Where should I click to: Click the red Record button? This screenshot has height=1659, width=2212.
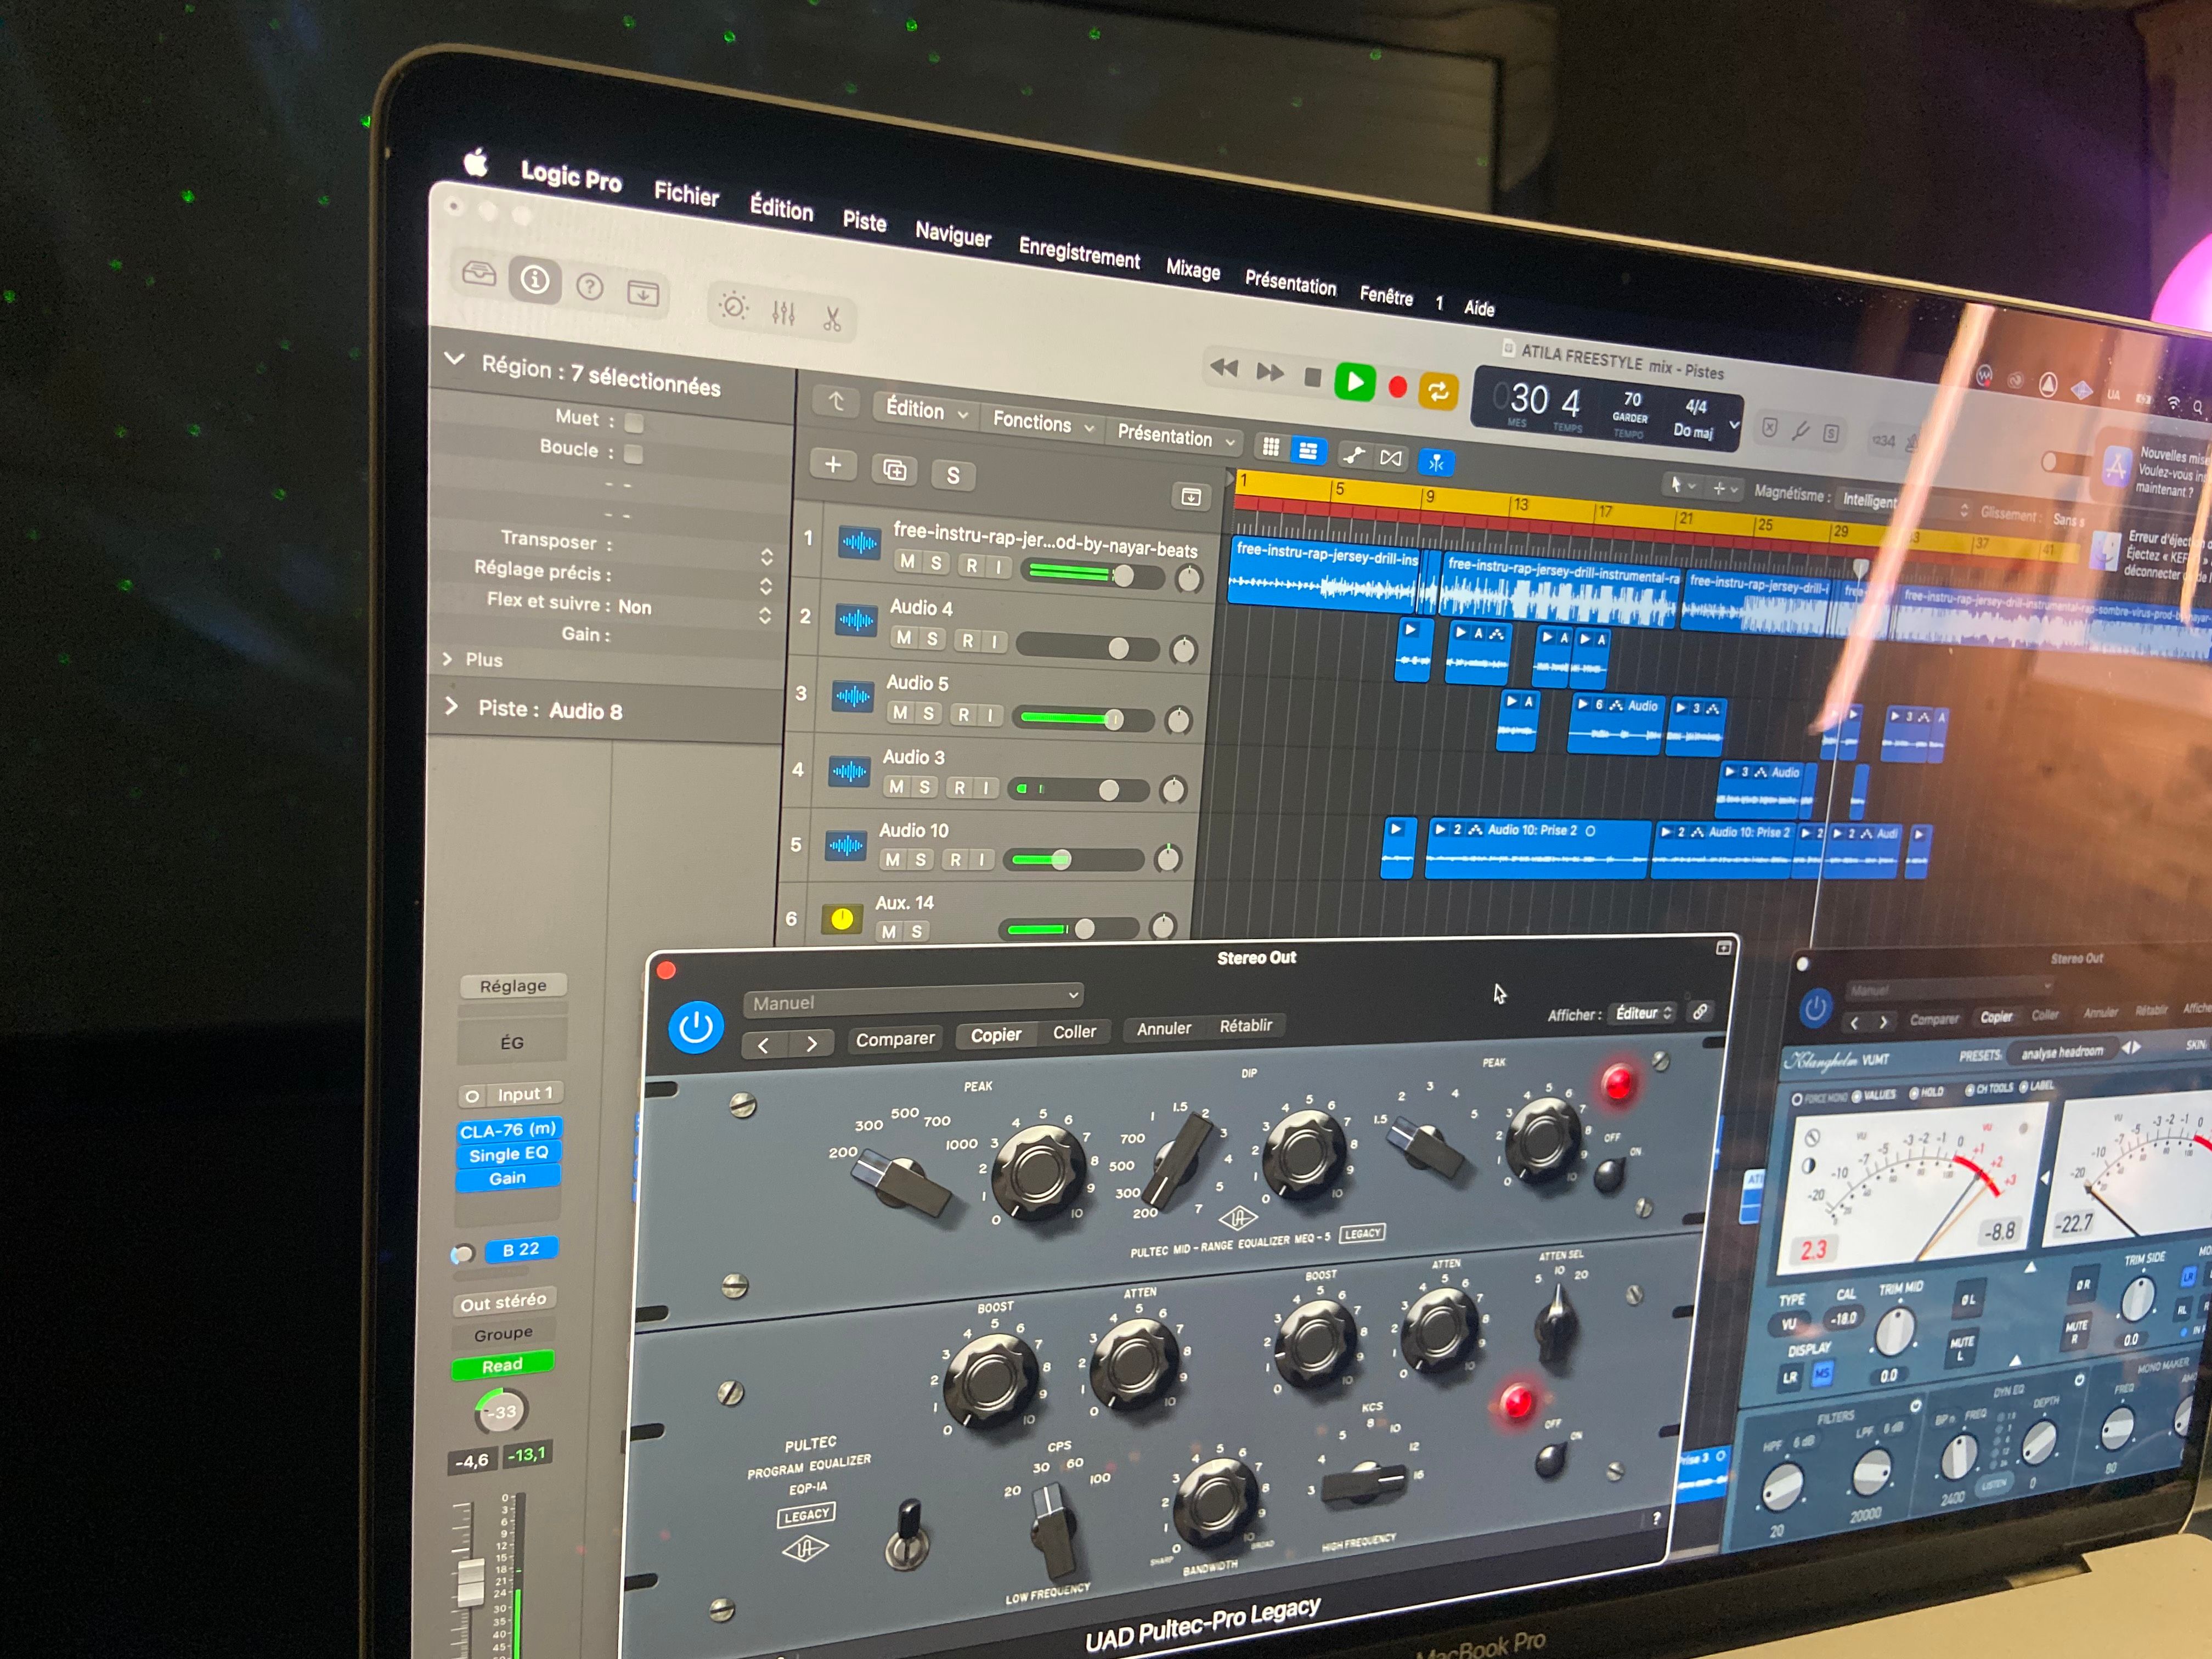coord(1398,387)
